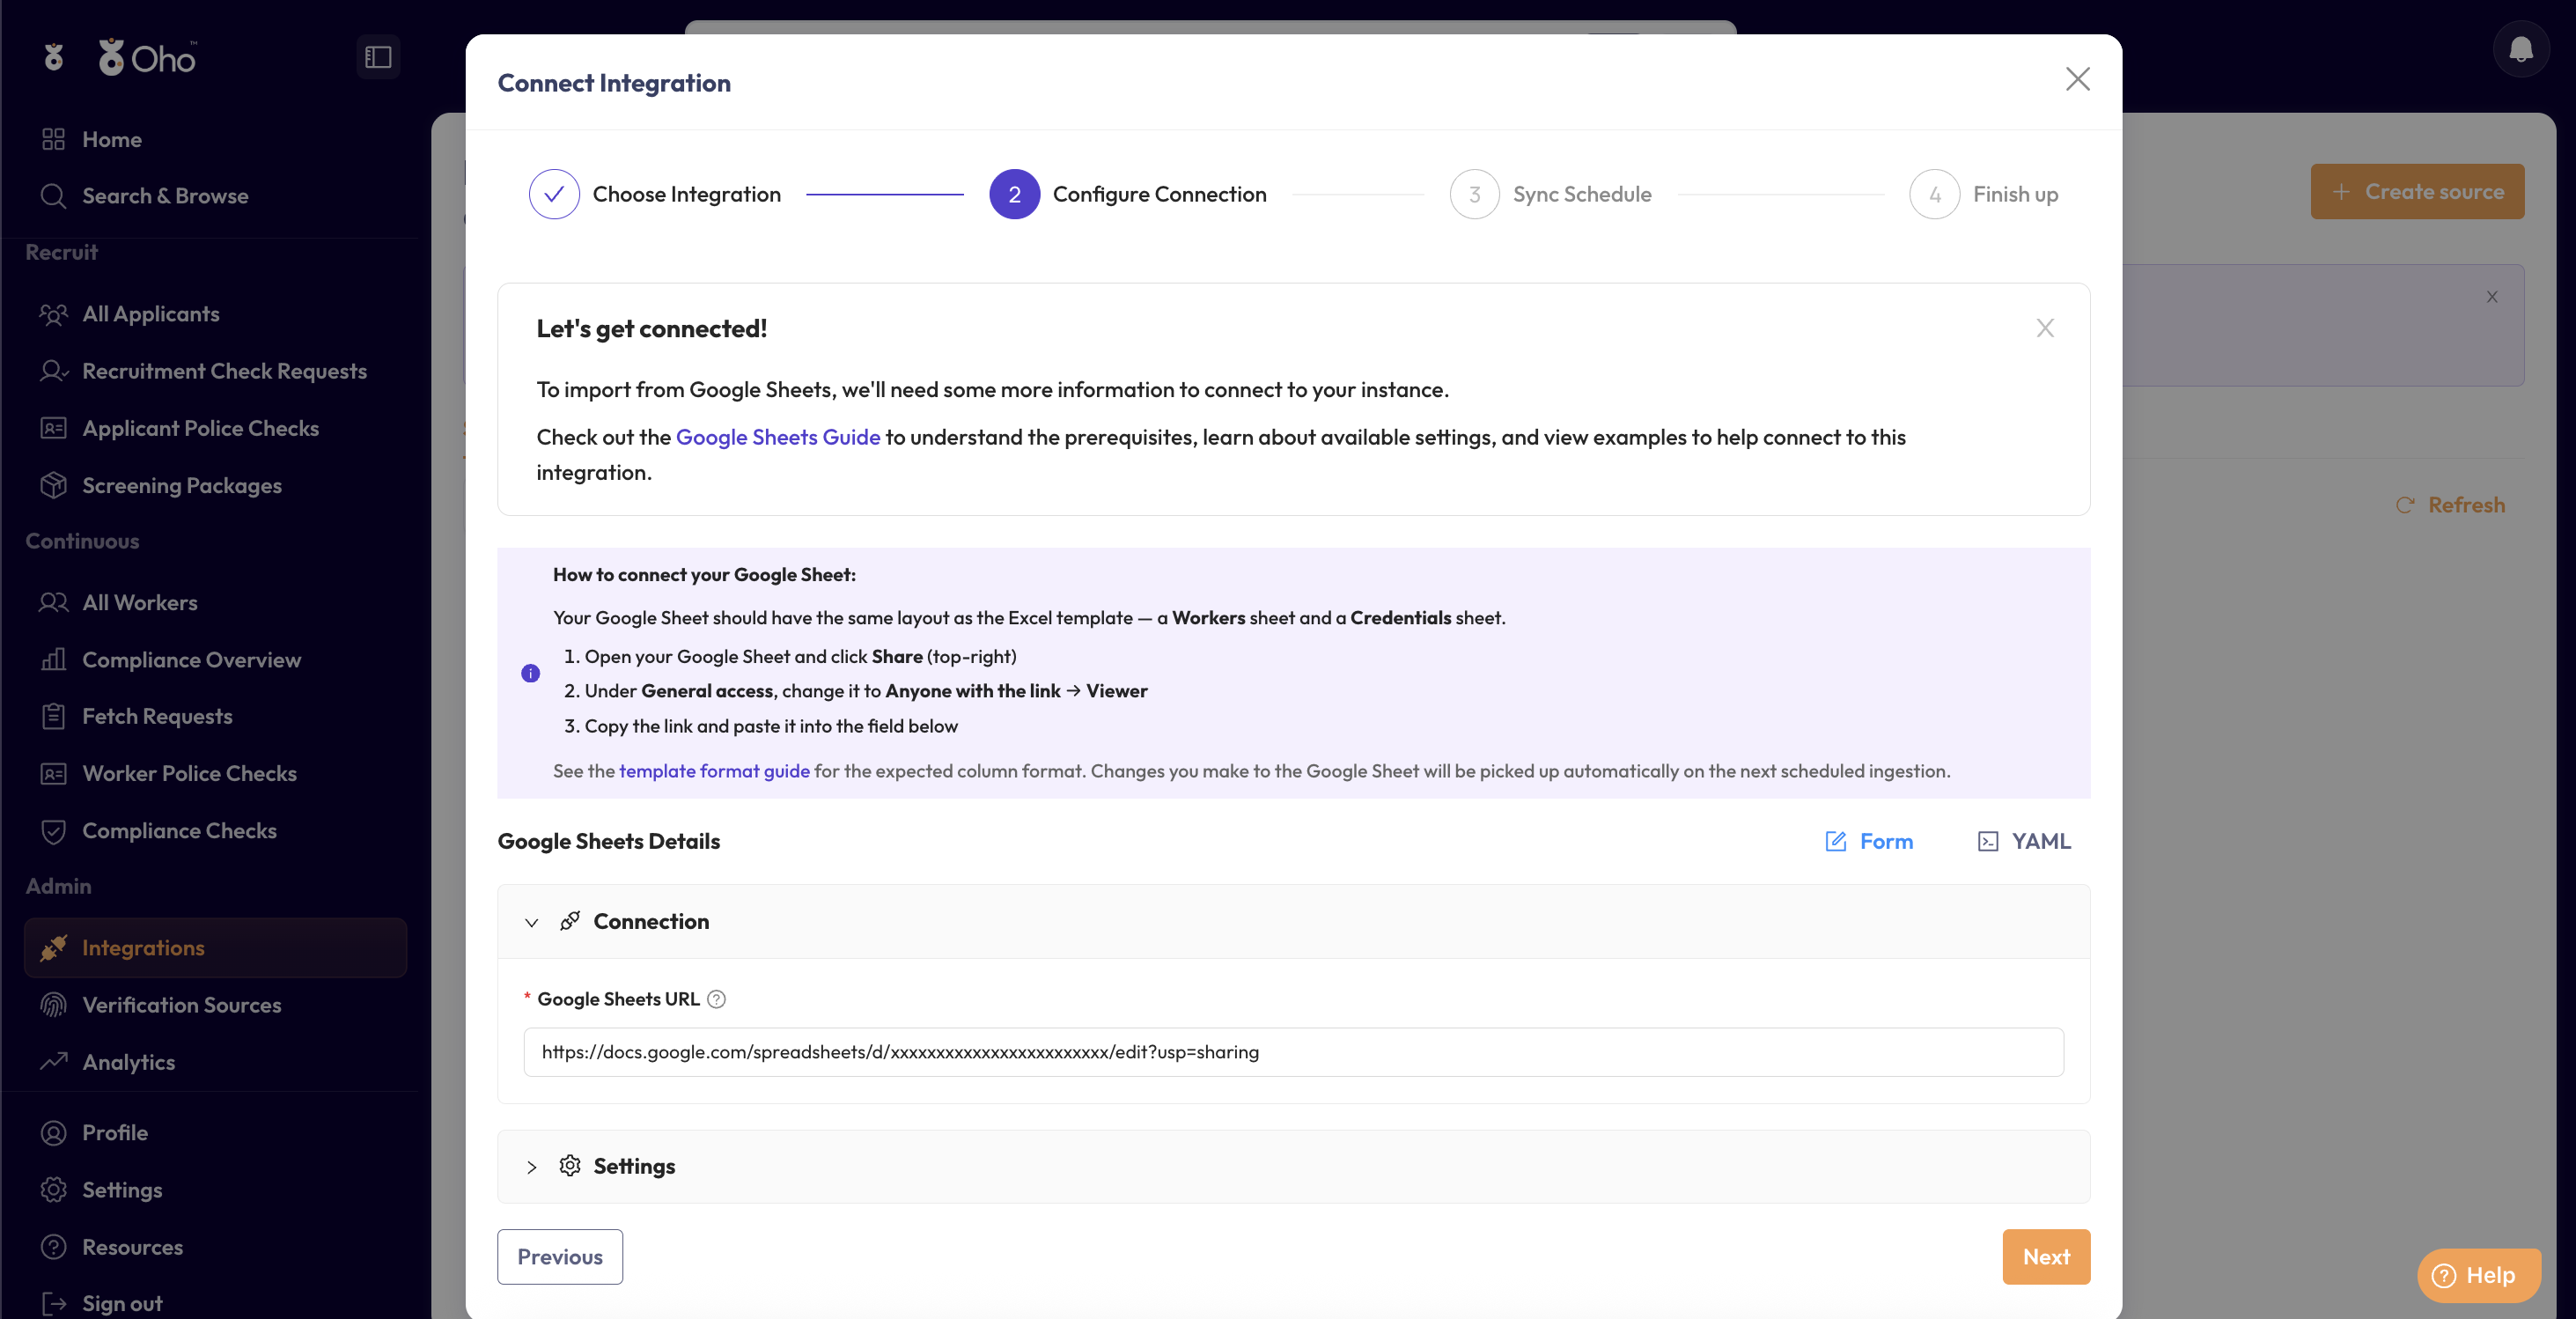Click the Home grid icon
This screenshot has width=2576, height=1319.
pyautogui.click(x=54, y=139)
